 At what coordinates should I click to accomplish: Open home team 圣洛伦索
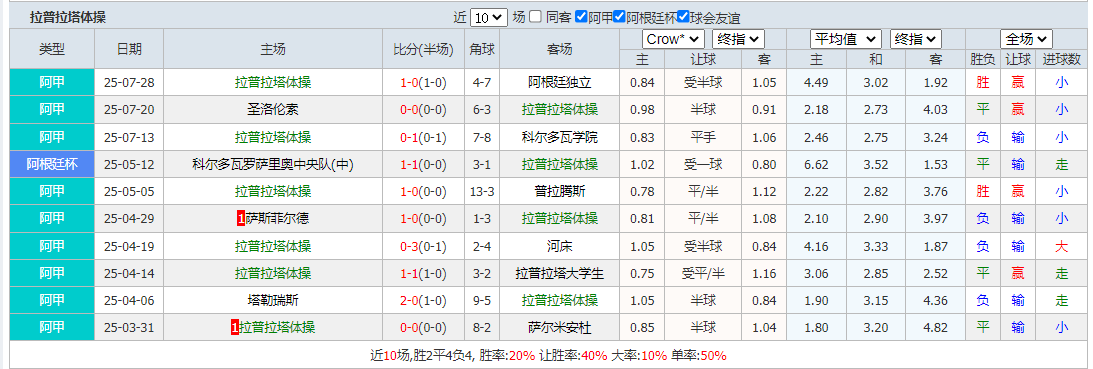273,110
